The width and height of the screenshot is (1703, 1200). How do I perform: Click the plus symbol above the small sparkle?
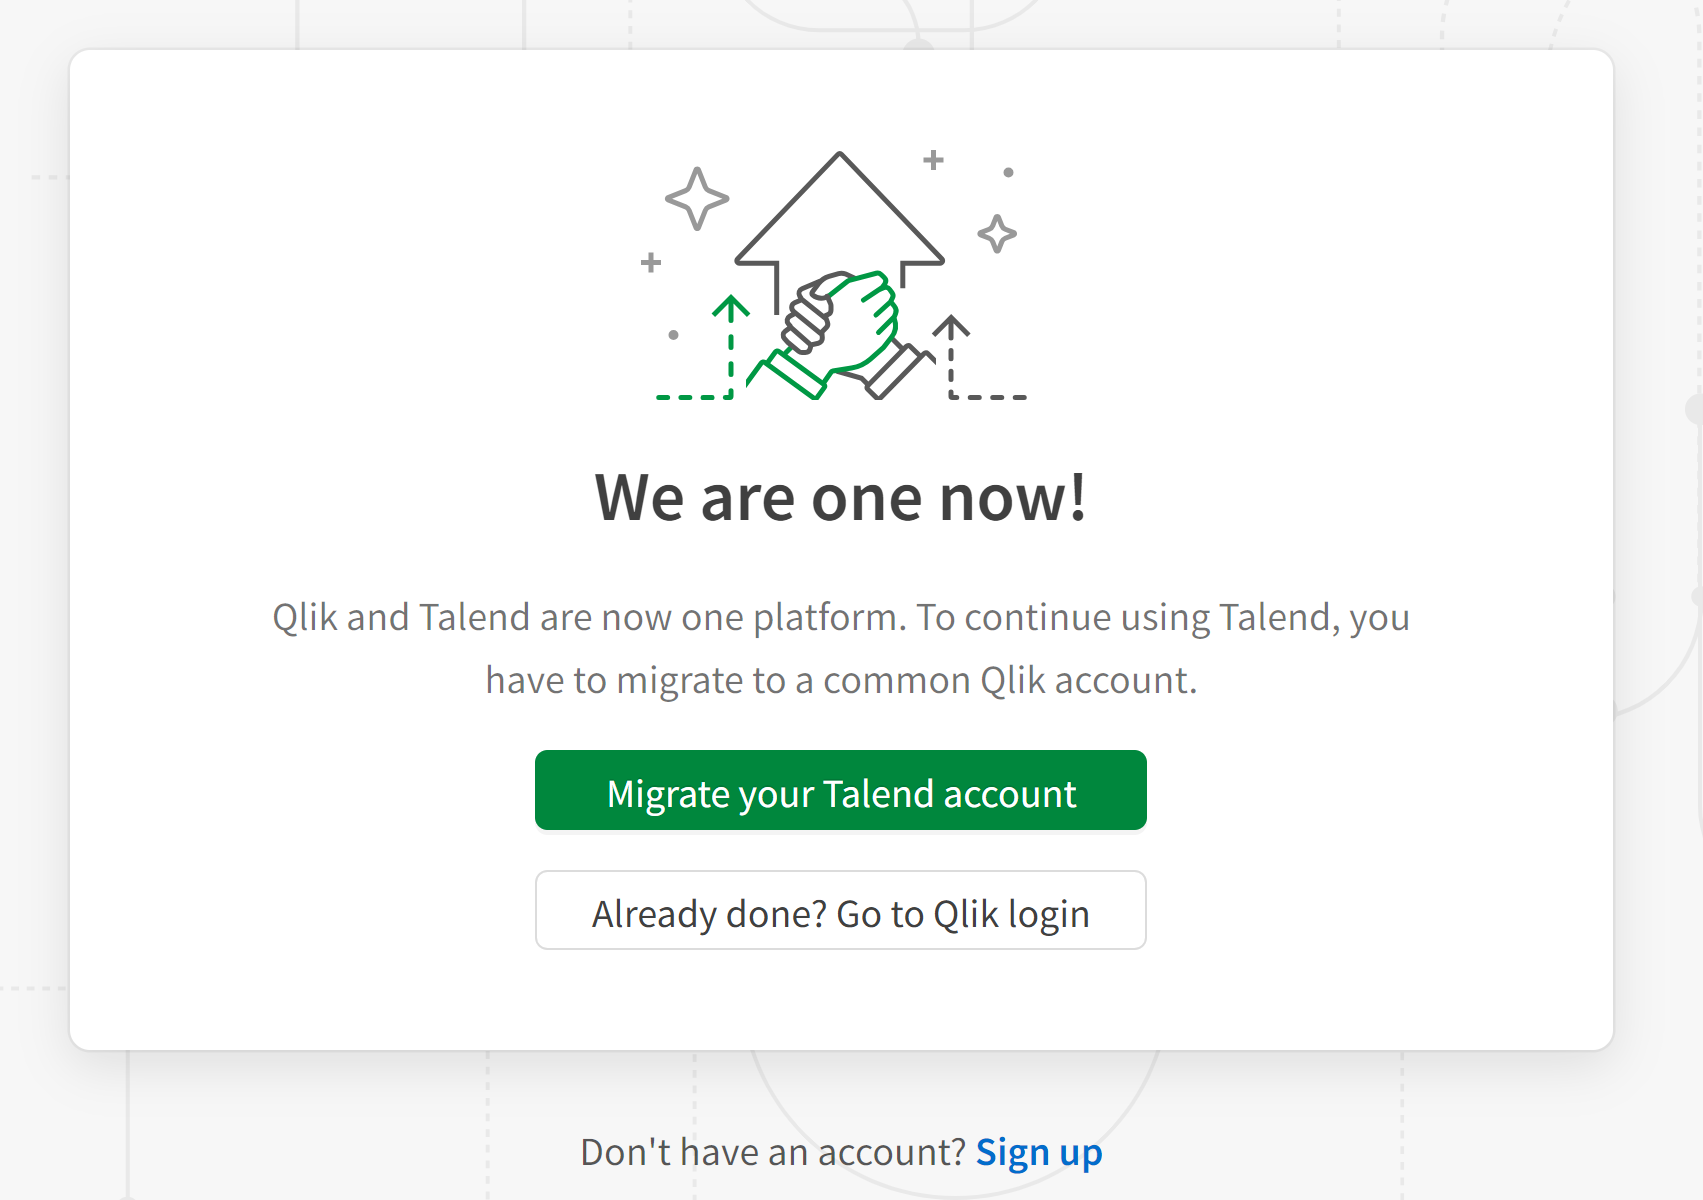pos(932,158)
